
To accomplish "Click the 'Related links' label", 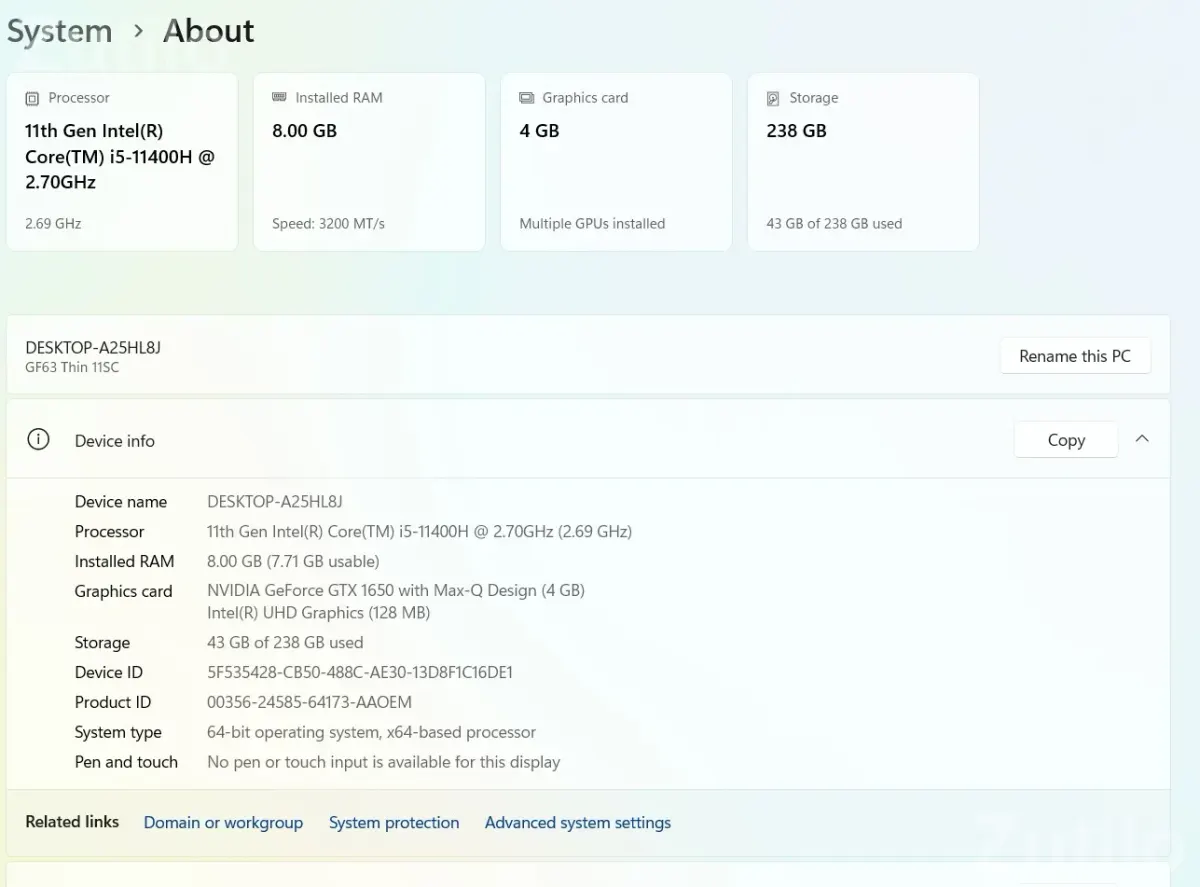I will point(72,822).
